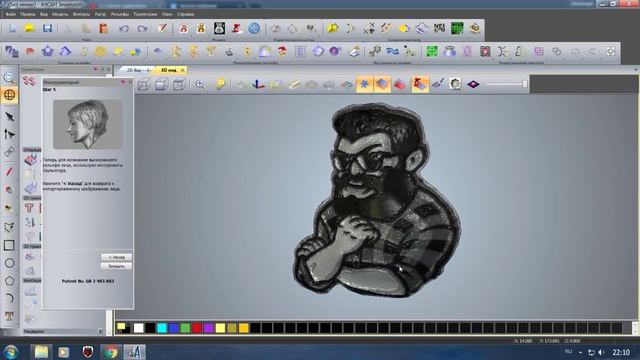Select the red color swatch in palette

(197, 328)
